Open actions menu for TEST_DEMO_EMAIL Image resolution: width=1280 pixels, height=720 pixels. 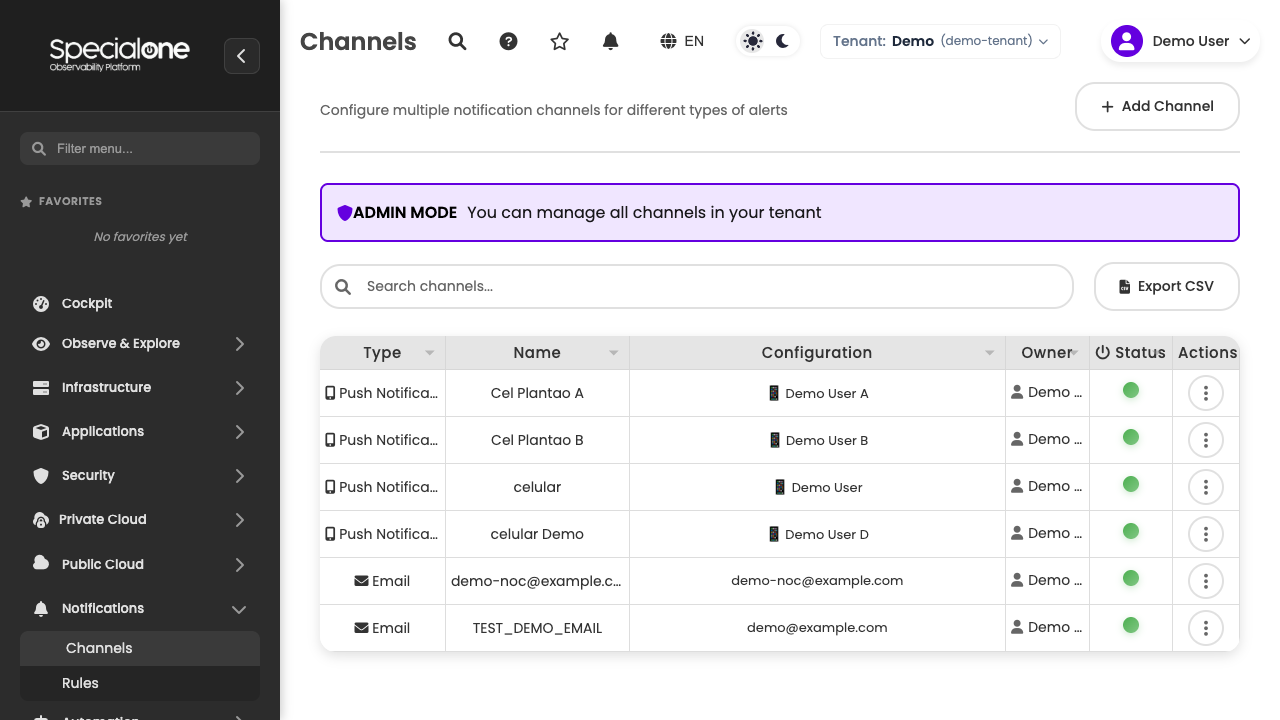click(1206, 628)
